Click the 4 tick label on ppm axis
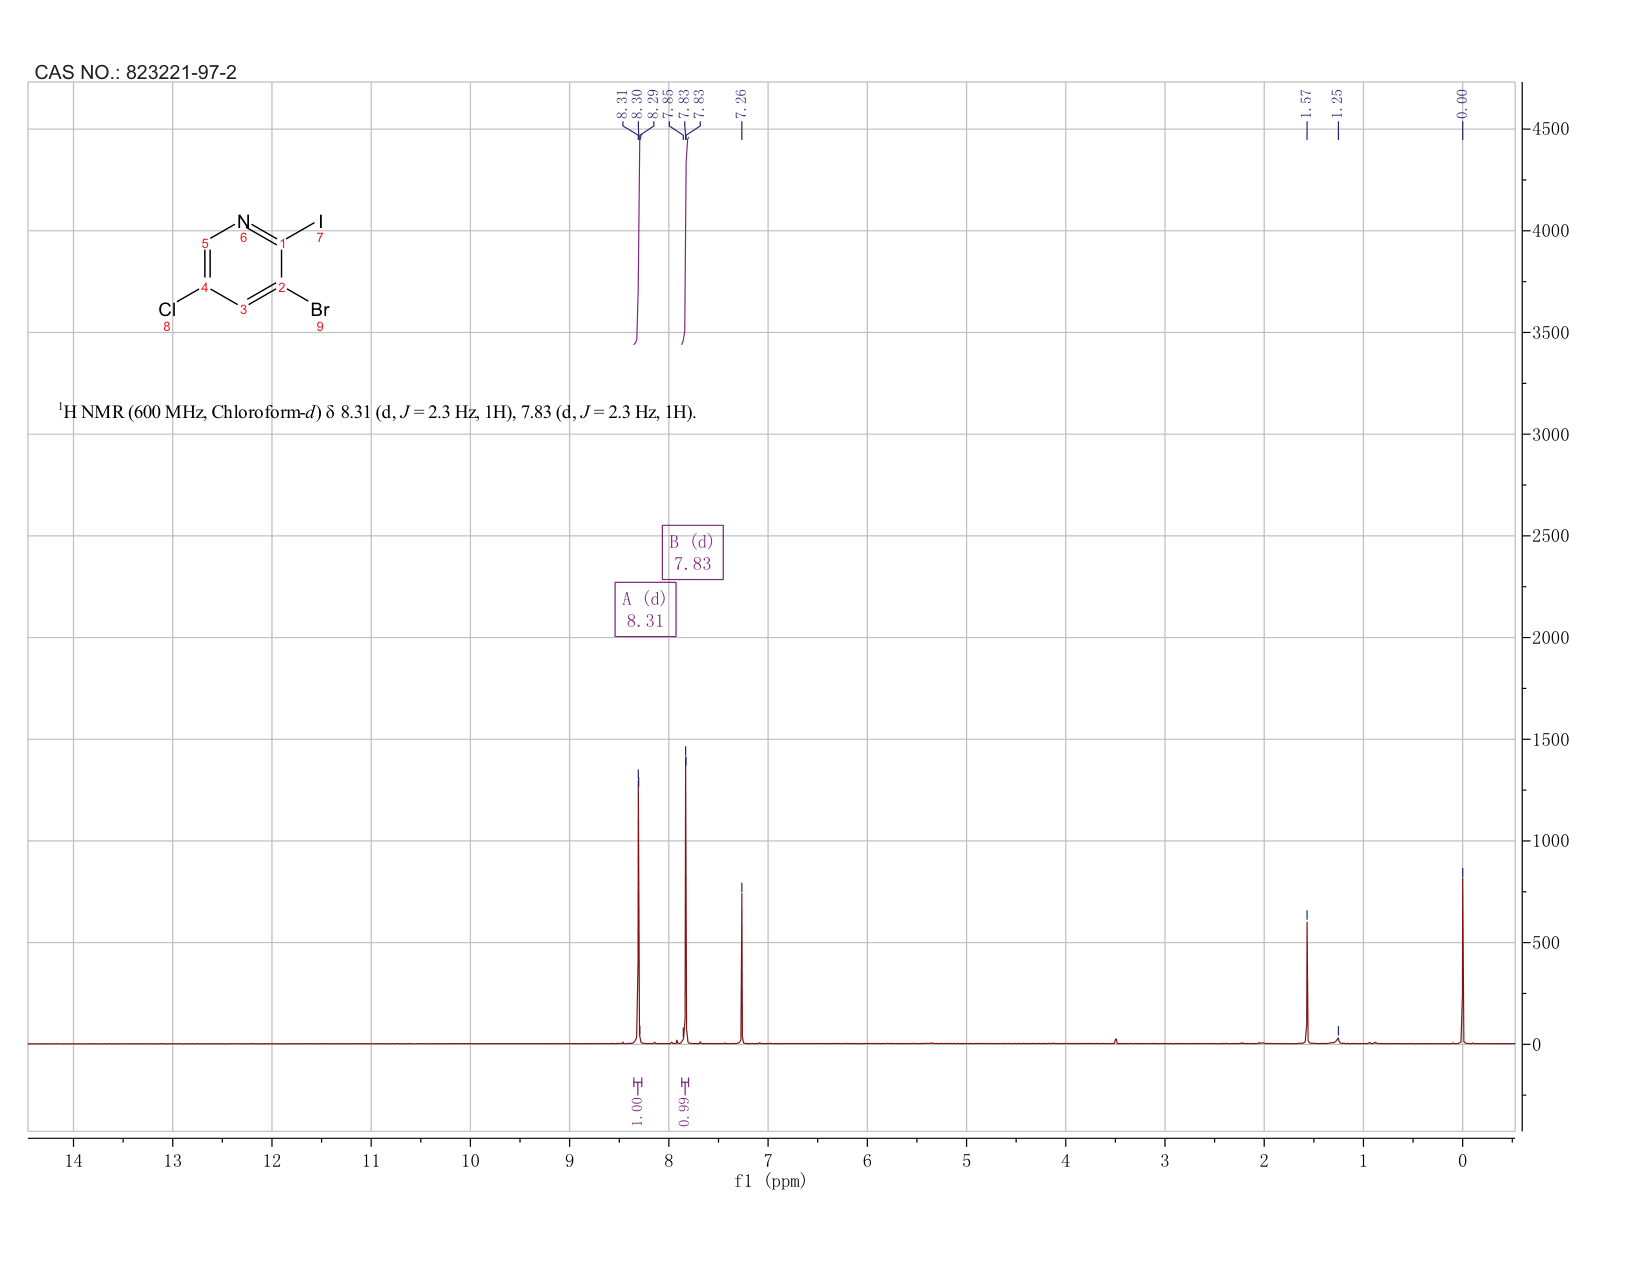Viewport: 1650px width, 1275px height. pos(1065,1161)
